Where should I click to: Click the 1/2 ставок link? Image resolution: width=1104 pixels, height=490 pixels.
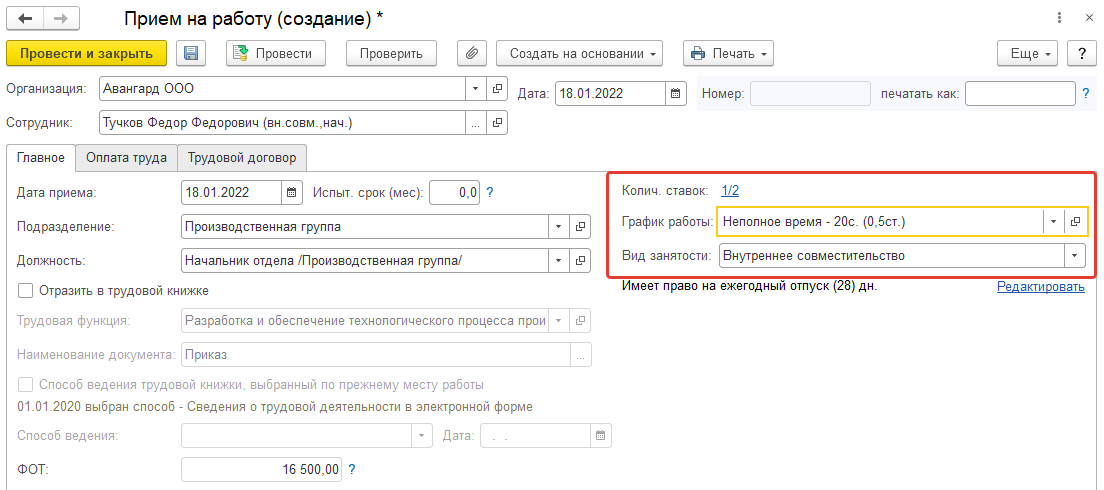coord(730,190)
